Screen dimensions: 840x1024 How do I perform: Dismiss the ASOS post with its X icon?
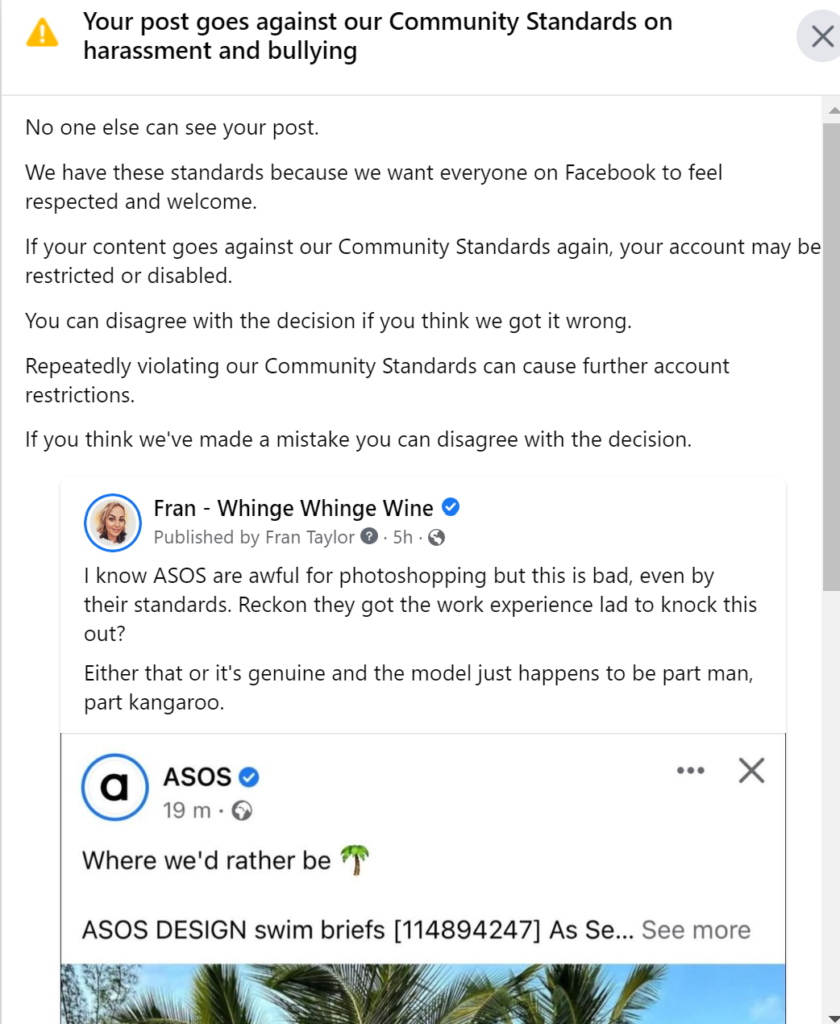pyautogui.click(x=751, y=771)
